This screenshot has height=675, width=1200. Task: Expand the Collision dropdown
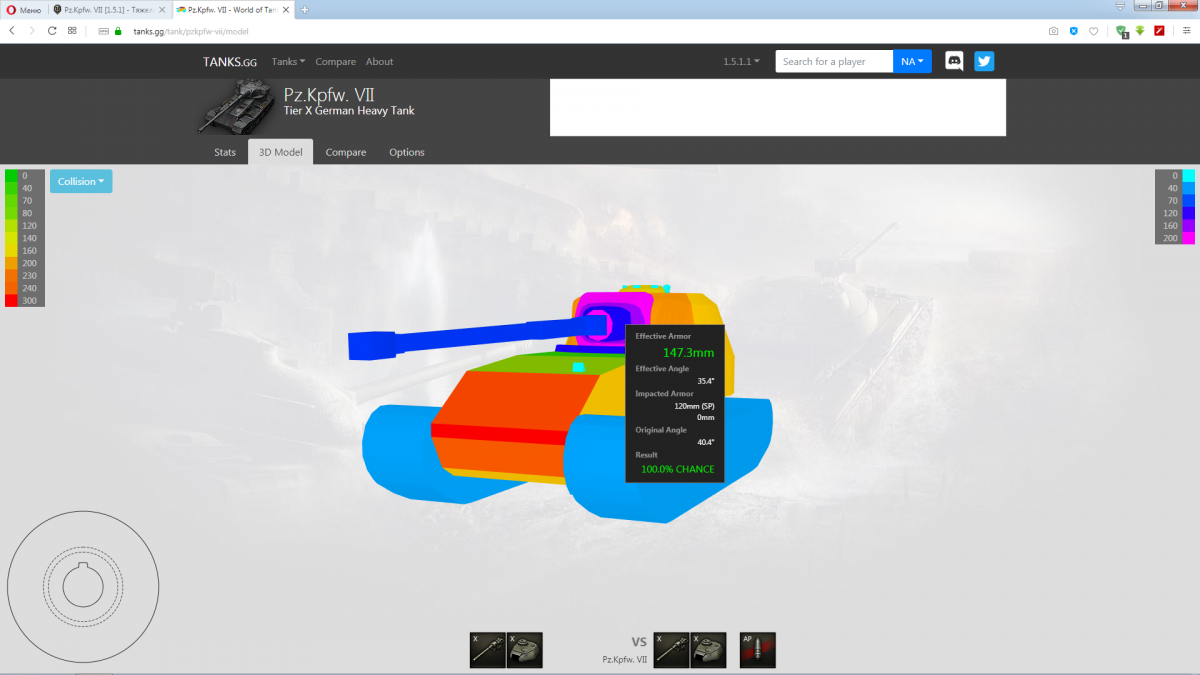(x=81, y=181)
